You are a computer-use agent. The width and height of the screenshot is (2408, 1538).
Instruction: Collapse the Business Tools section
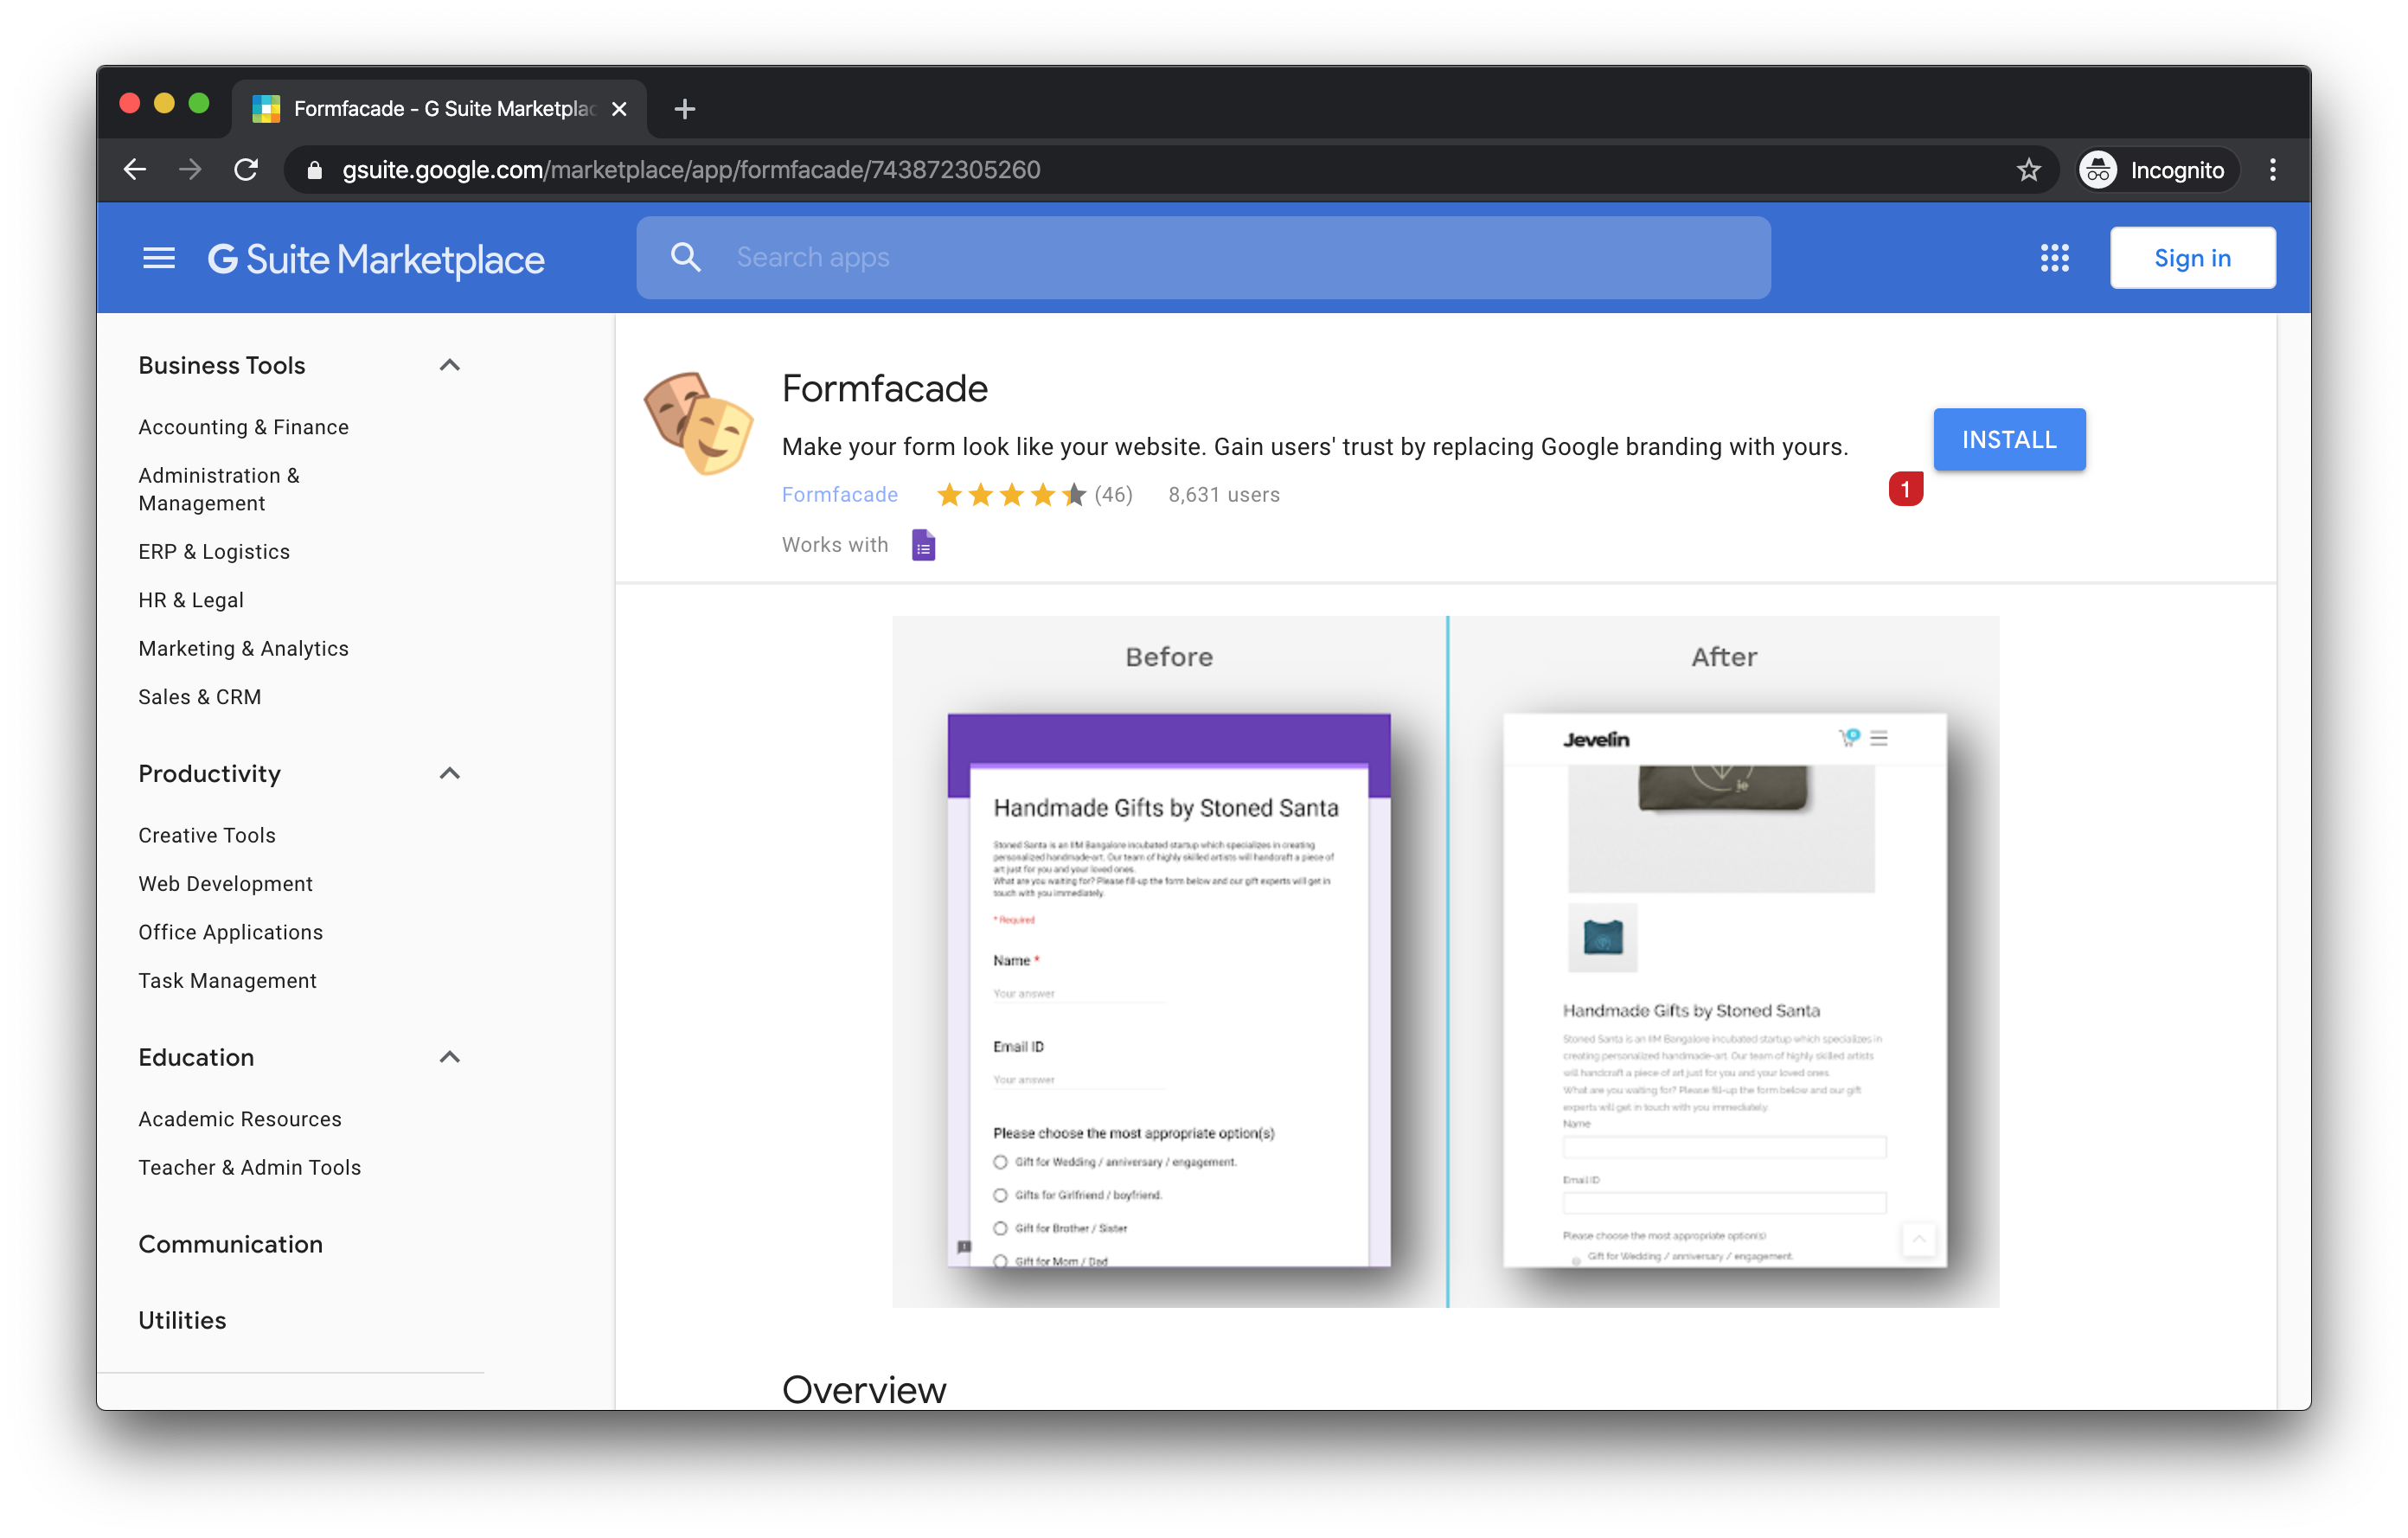tap(450, 365)
